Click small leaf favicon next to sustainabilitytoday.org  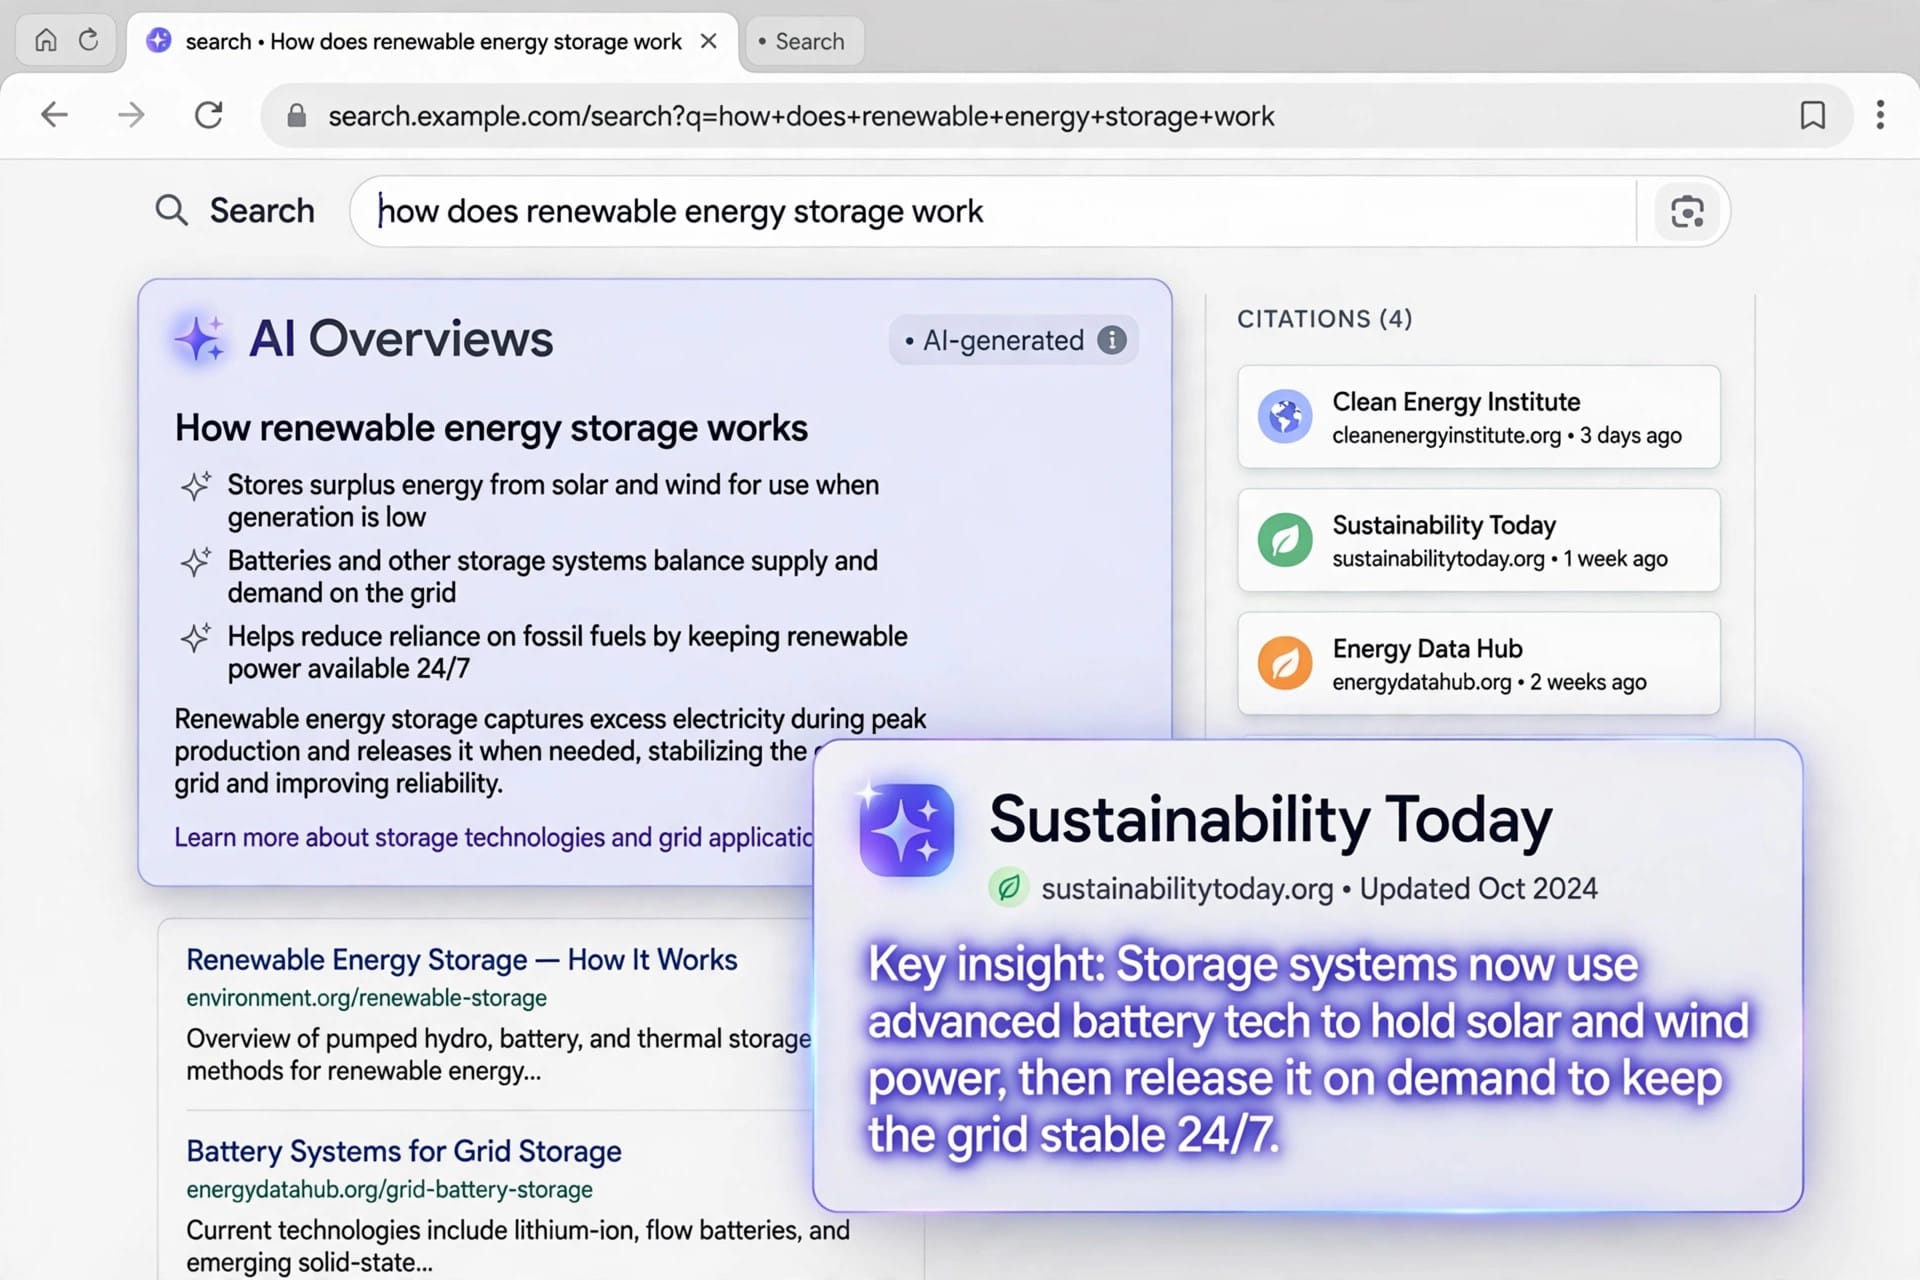point(1009,887)
